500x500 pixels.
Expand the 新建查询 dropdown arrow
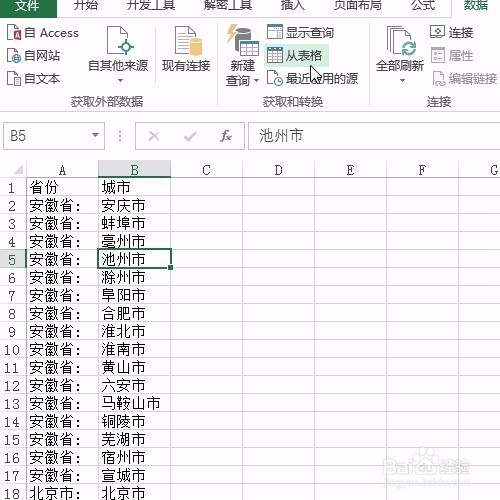click(256, 80)
